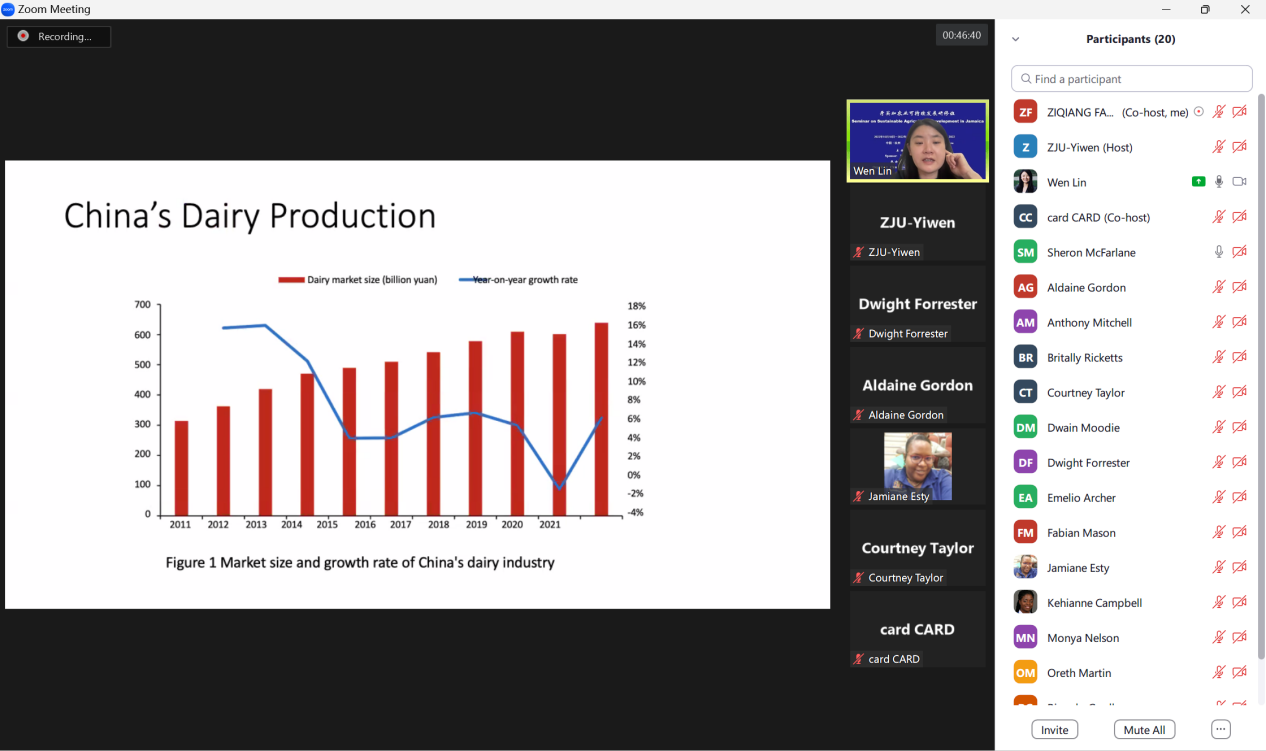Collapse the Participants panel chevron

point(1016,39)
